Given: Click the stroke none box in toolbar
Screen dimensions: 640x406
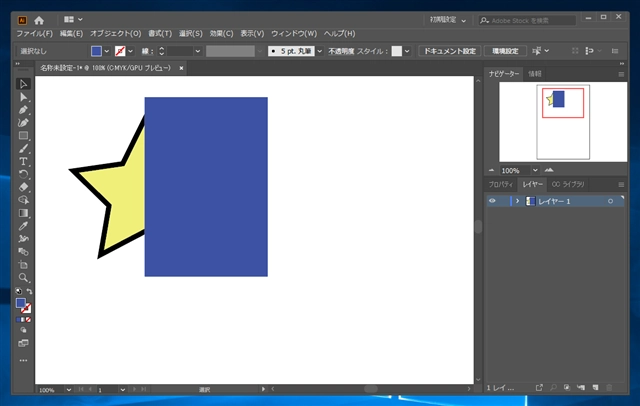Looking at the screenshot, I should coord(27,308).
